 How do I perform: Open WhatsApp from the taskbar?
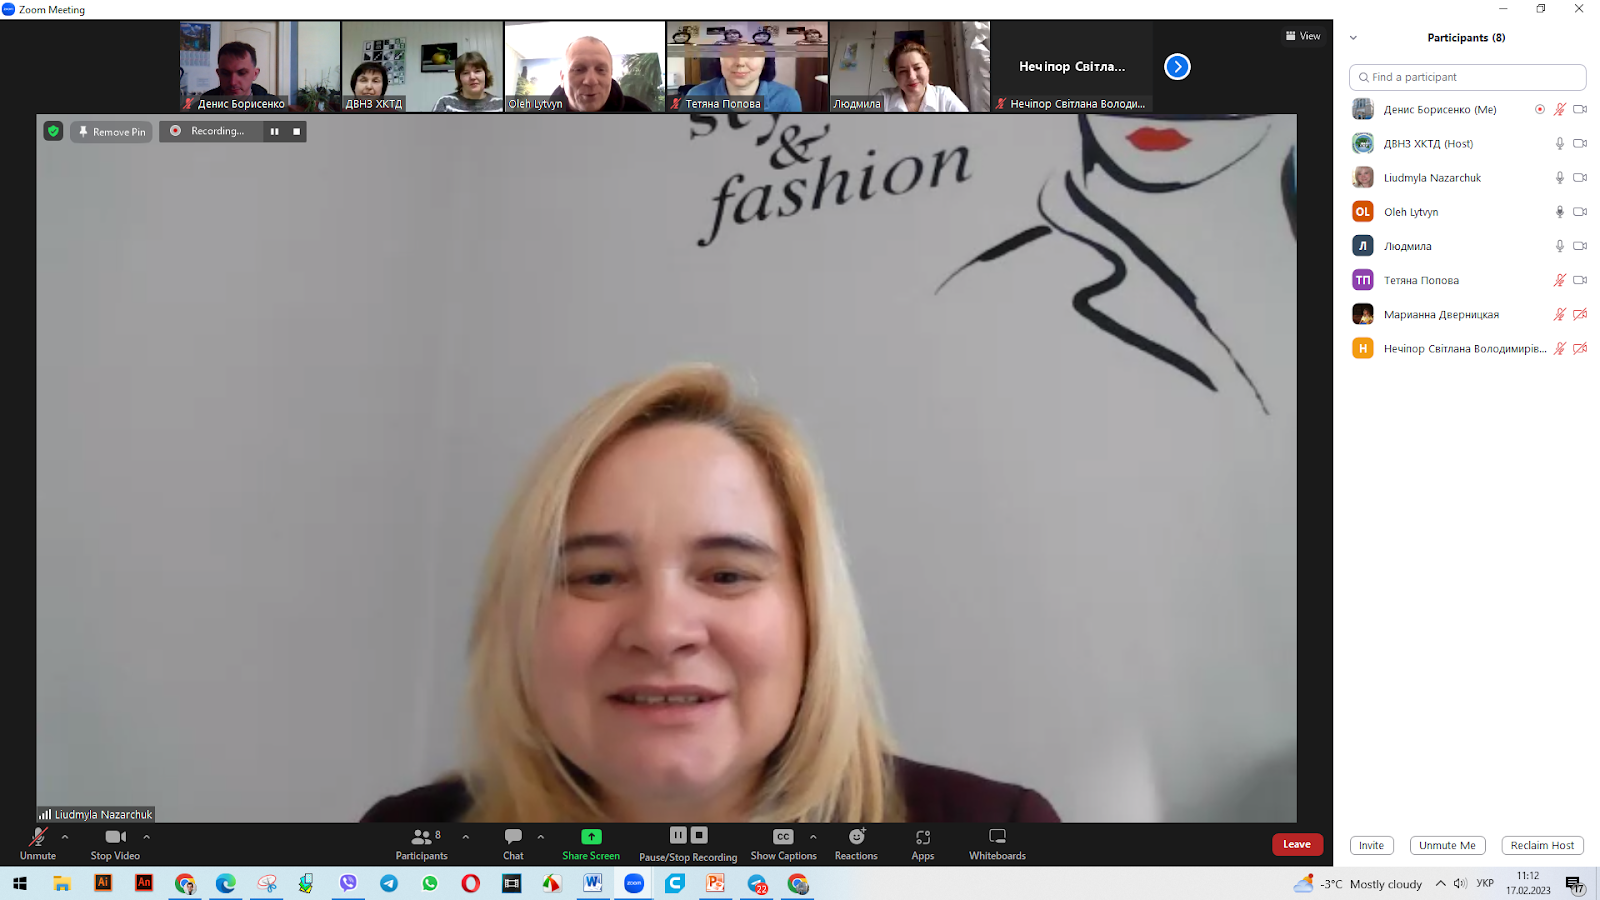(430, 884)
